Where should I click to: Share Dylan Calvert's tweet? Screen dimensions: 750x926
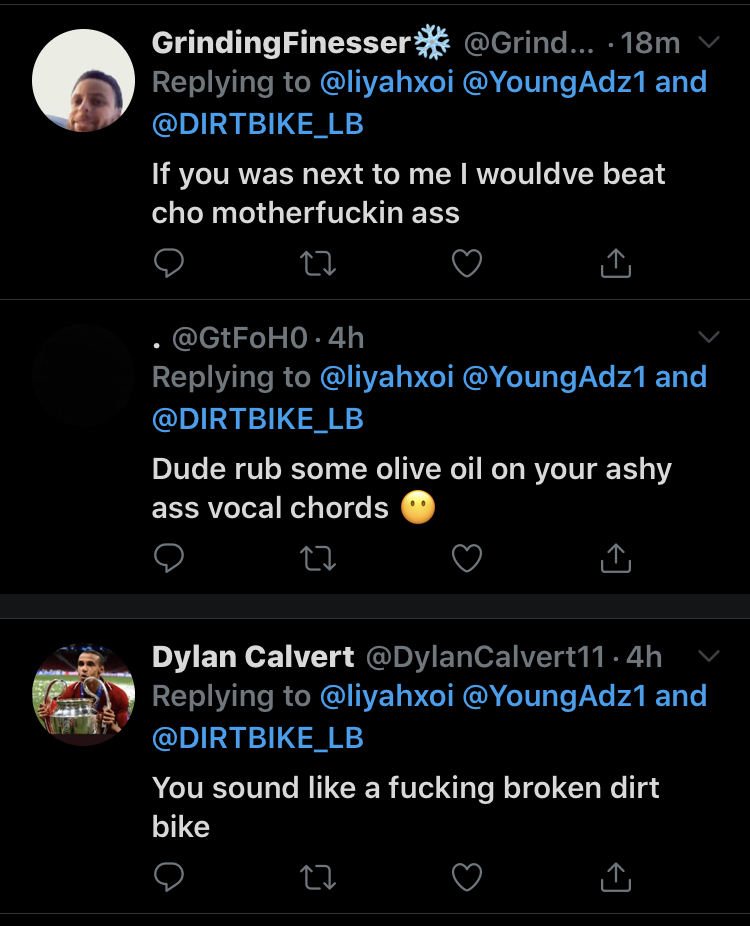pos(615,877)
